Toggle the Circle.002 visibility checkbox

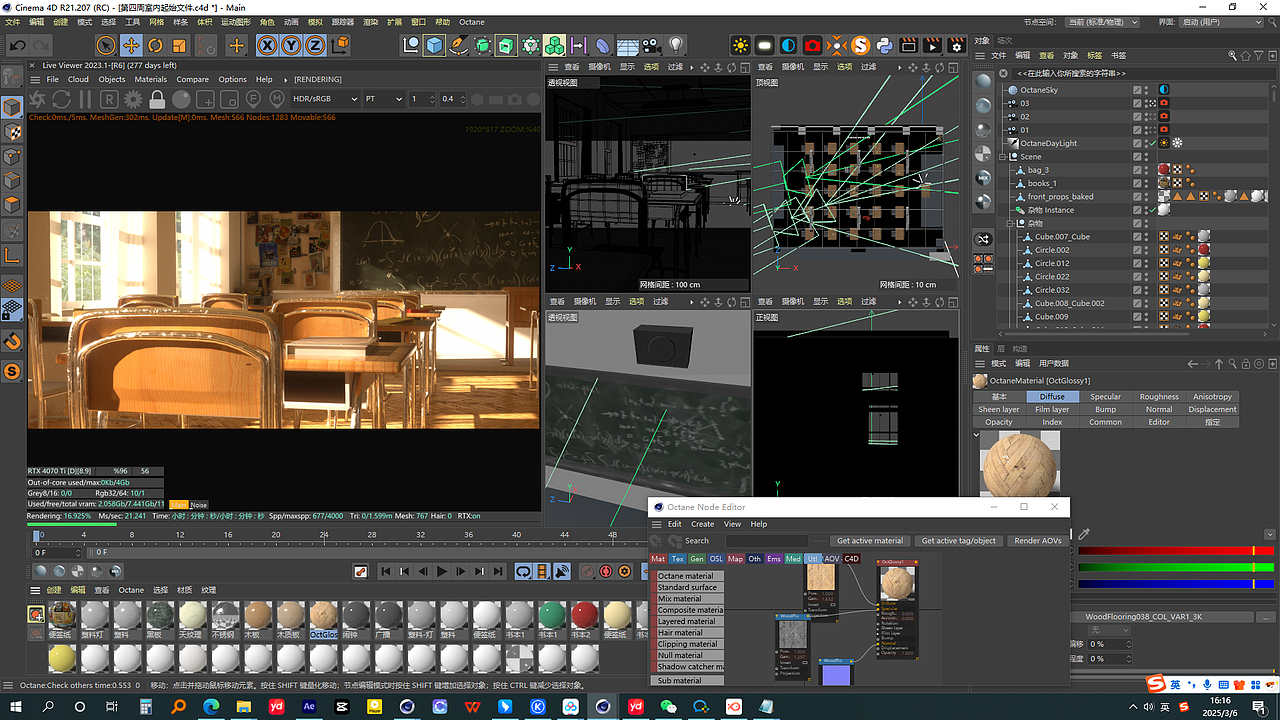click(1137, 250)
